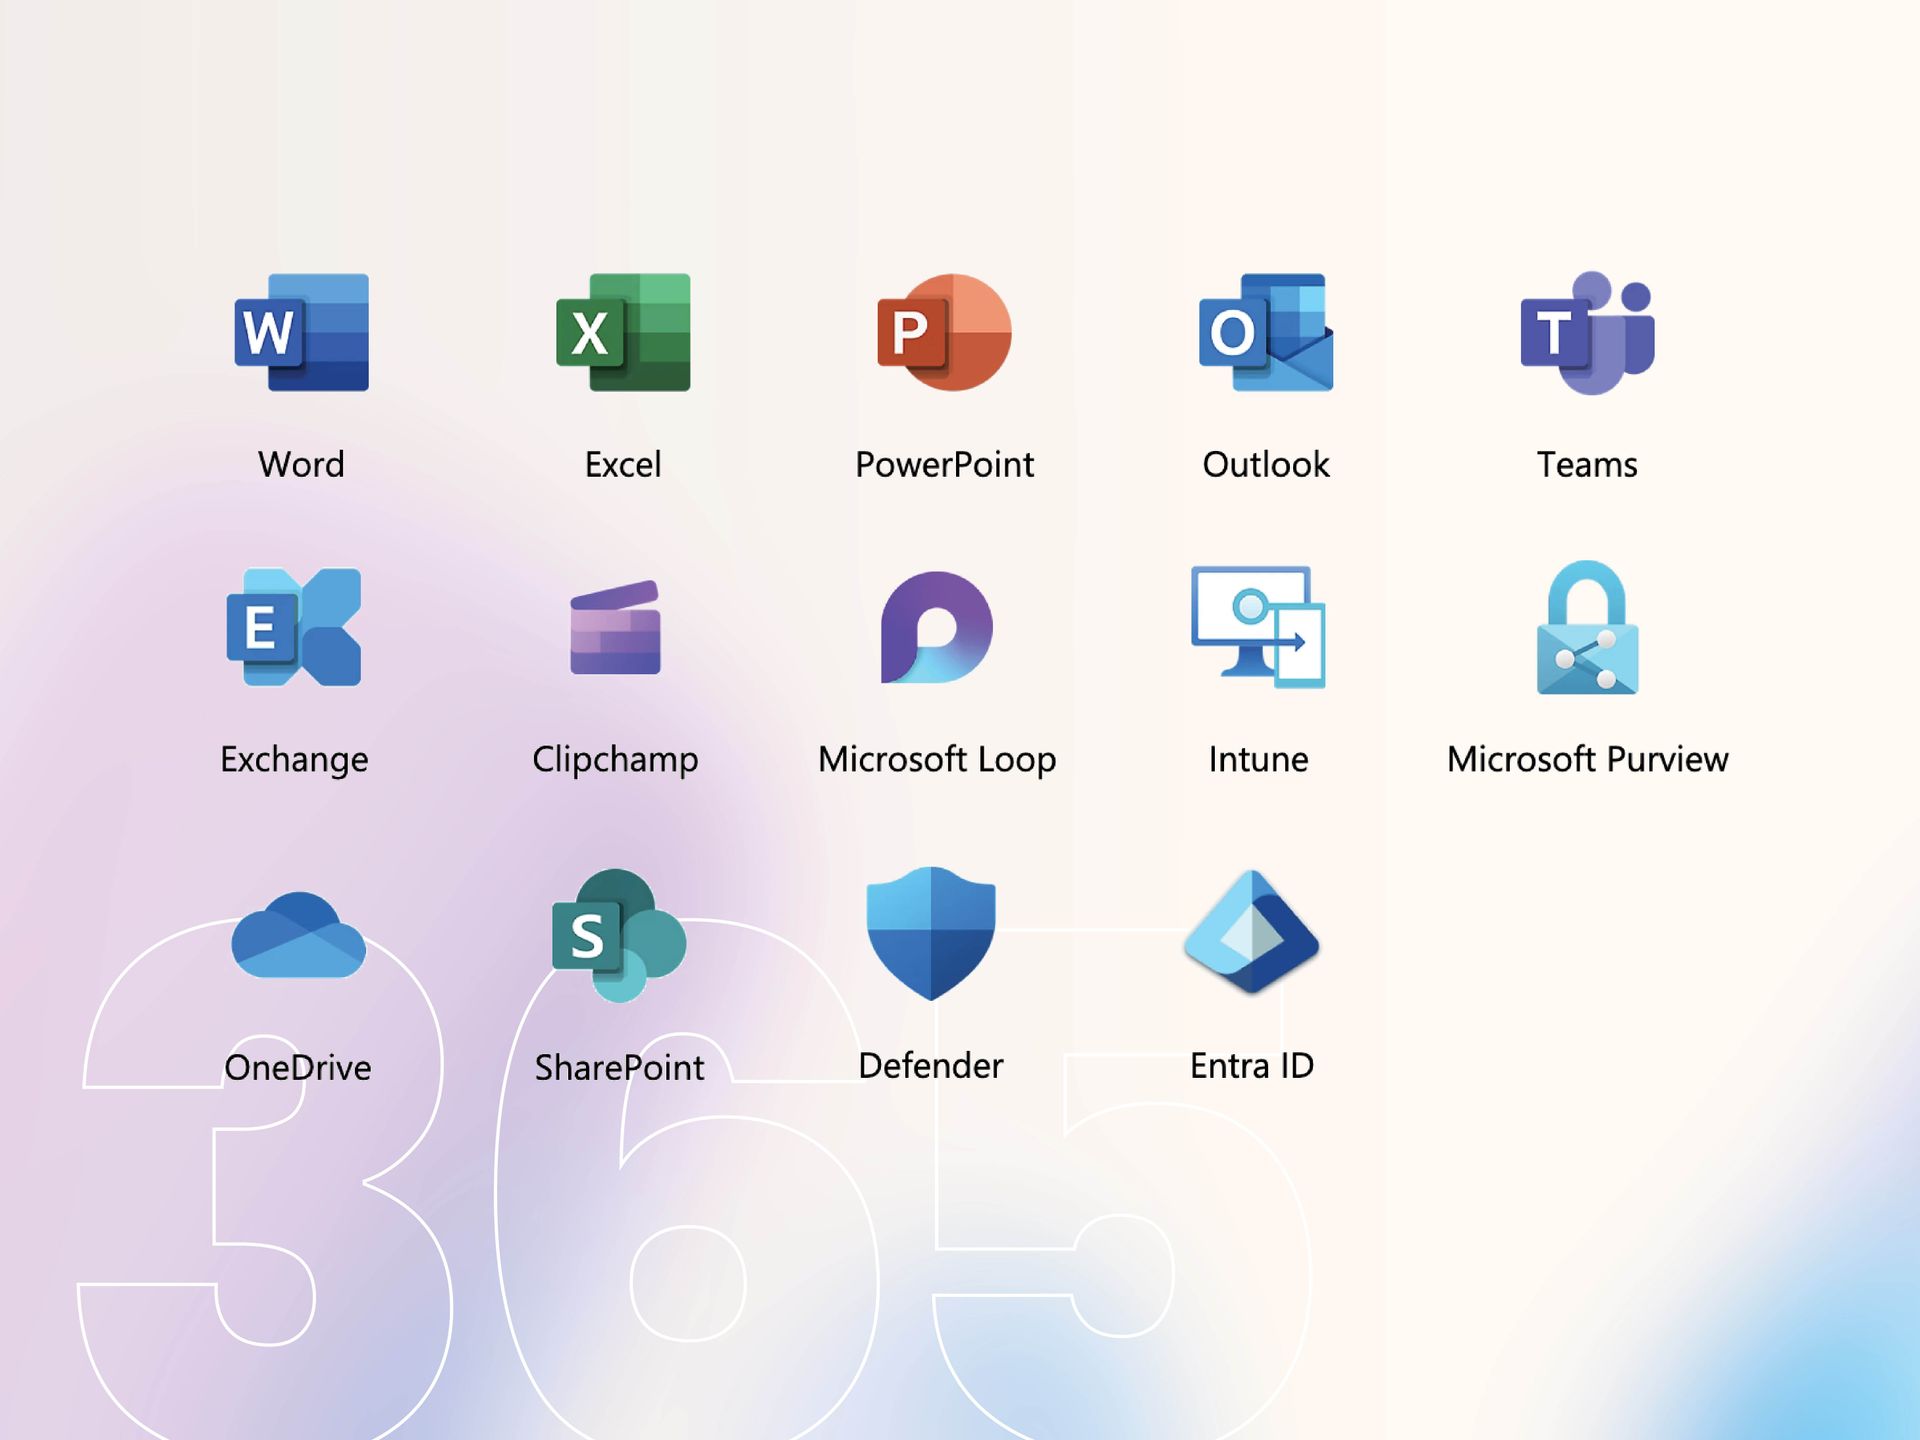The image size is (1920, 1440).
Task: Select the Intune label text
Action: 1258,759
